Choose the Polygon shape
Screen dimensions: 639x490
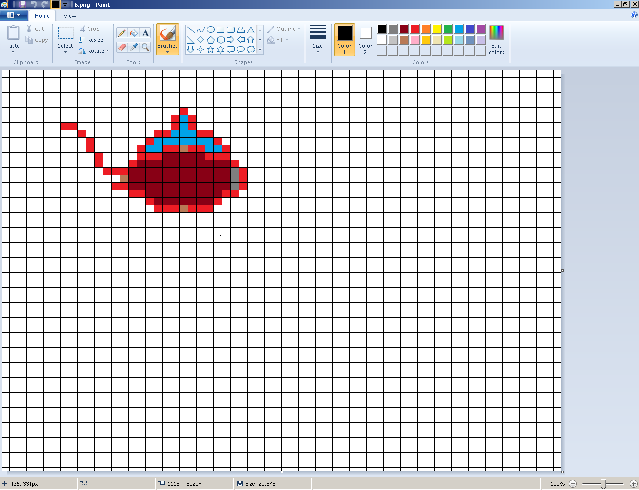coord(241,30)
